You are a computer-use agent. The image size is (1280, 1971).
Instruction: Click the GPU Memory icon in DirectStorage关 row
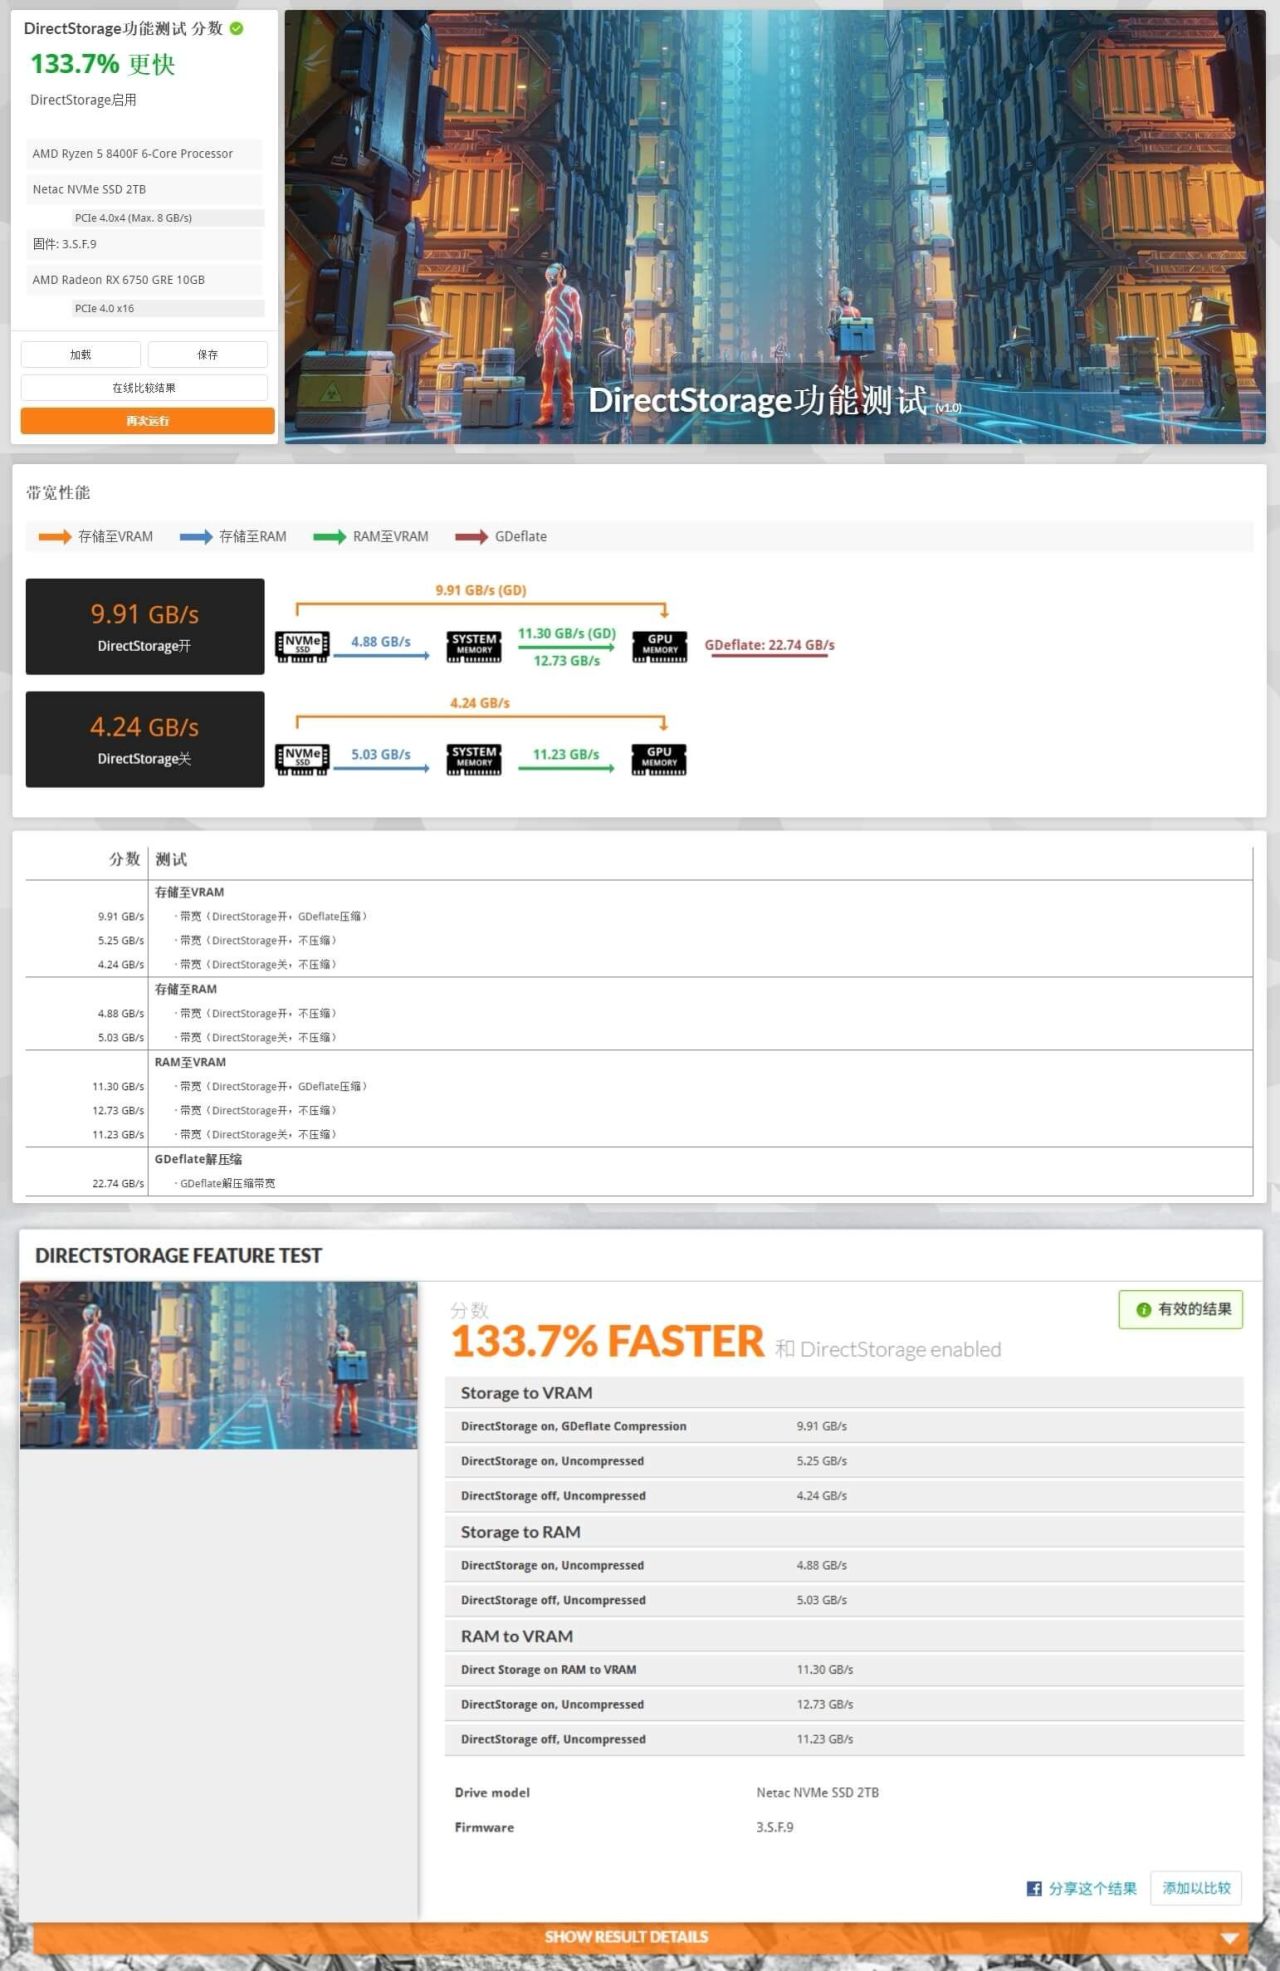pyautogui.click(x=660, y=759)
